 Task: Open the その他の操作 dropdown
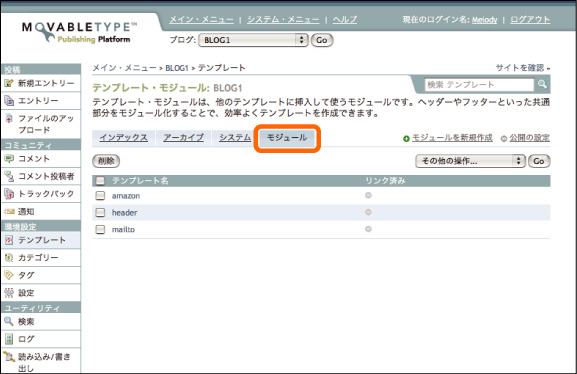(x=470, y=161)
